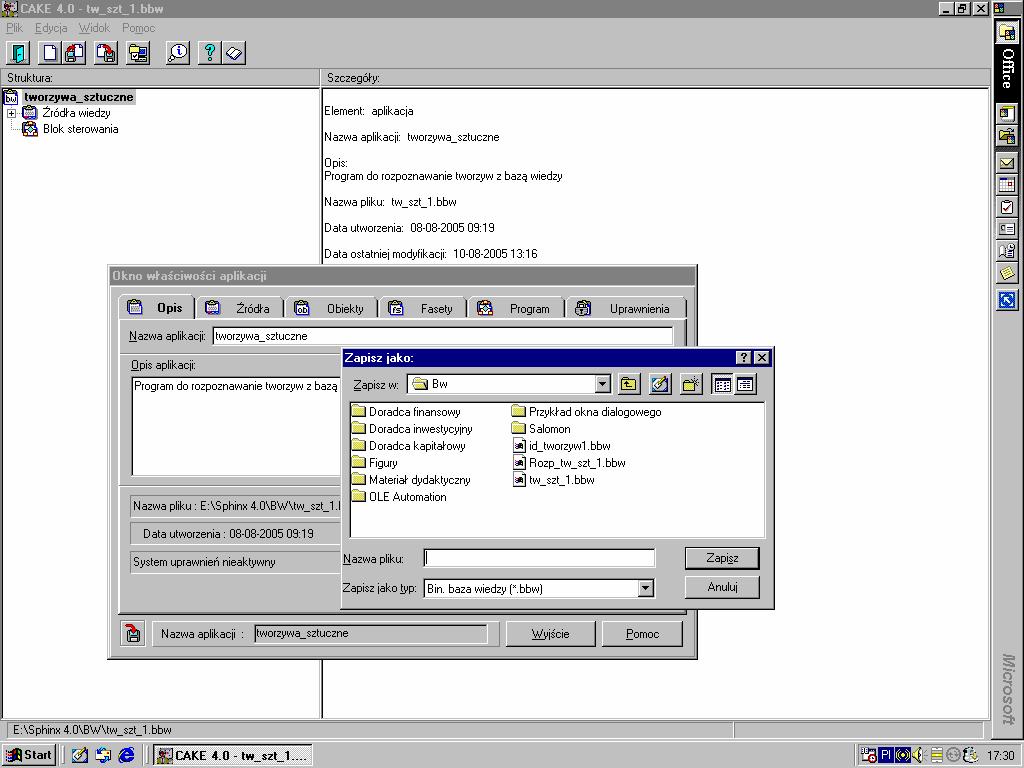Select the OLE Automation folder
1024x768 pixels.
[x=400, y=497]
